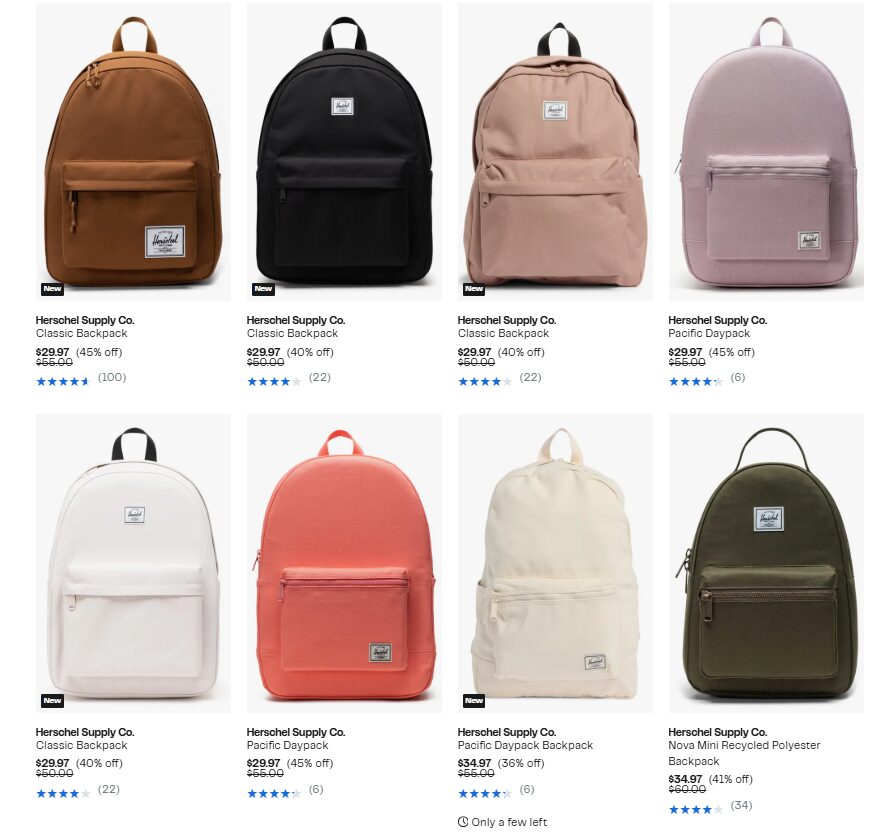This screenshot has height=840, width=895.
Task: Click Herschel Supply Co. brand under coral bag
Action: [296, 732]
